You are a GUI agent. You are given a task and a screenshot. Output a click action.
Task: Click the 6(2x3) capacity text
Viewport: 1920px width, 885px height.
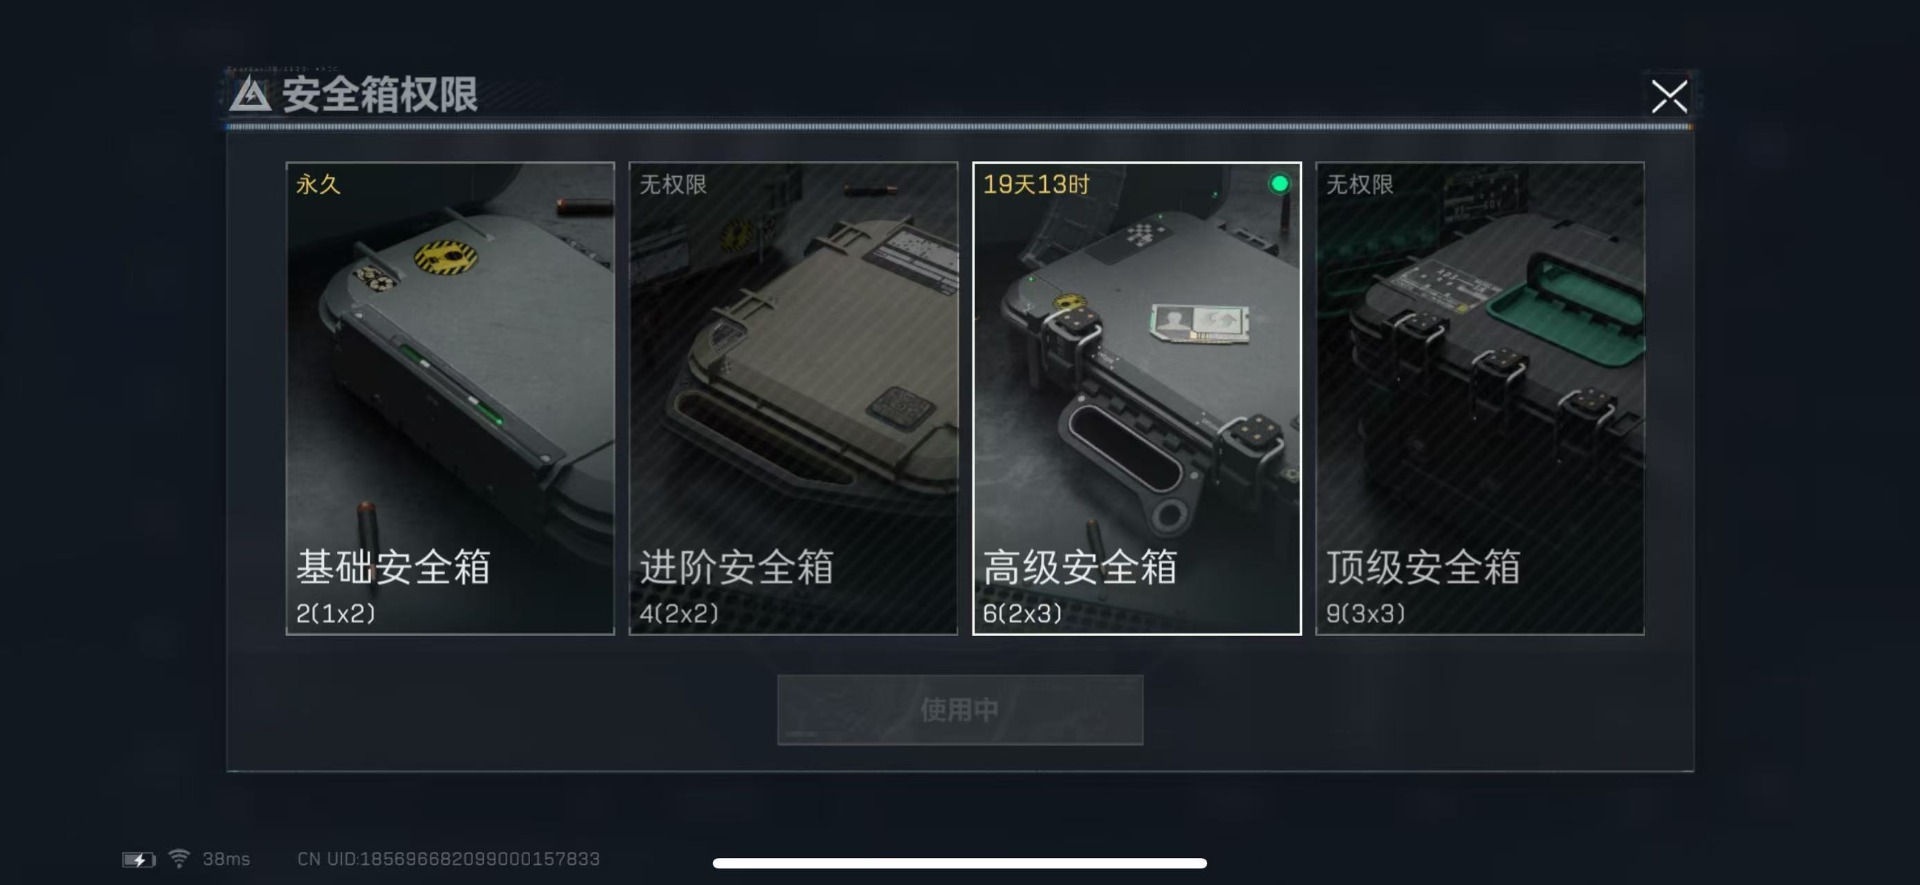(x=1023, y=613)
